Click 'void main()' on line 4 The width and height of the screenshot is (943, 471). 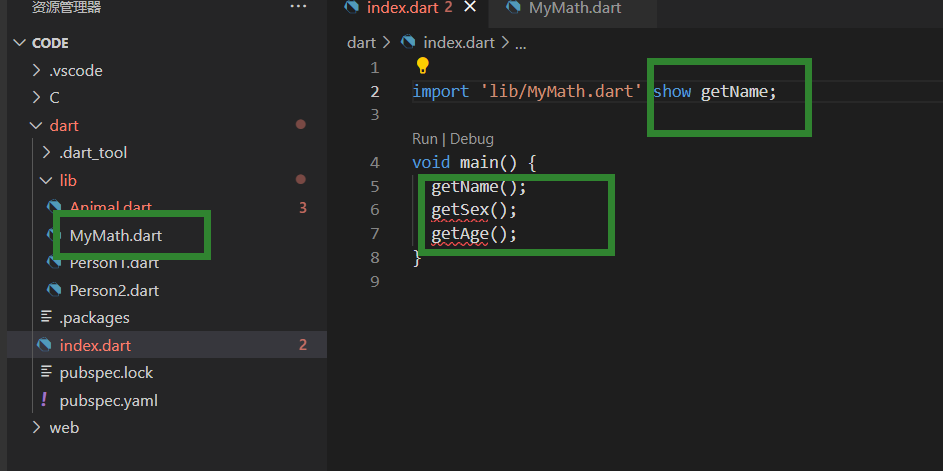(x=464, y=163)
